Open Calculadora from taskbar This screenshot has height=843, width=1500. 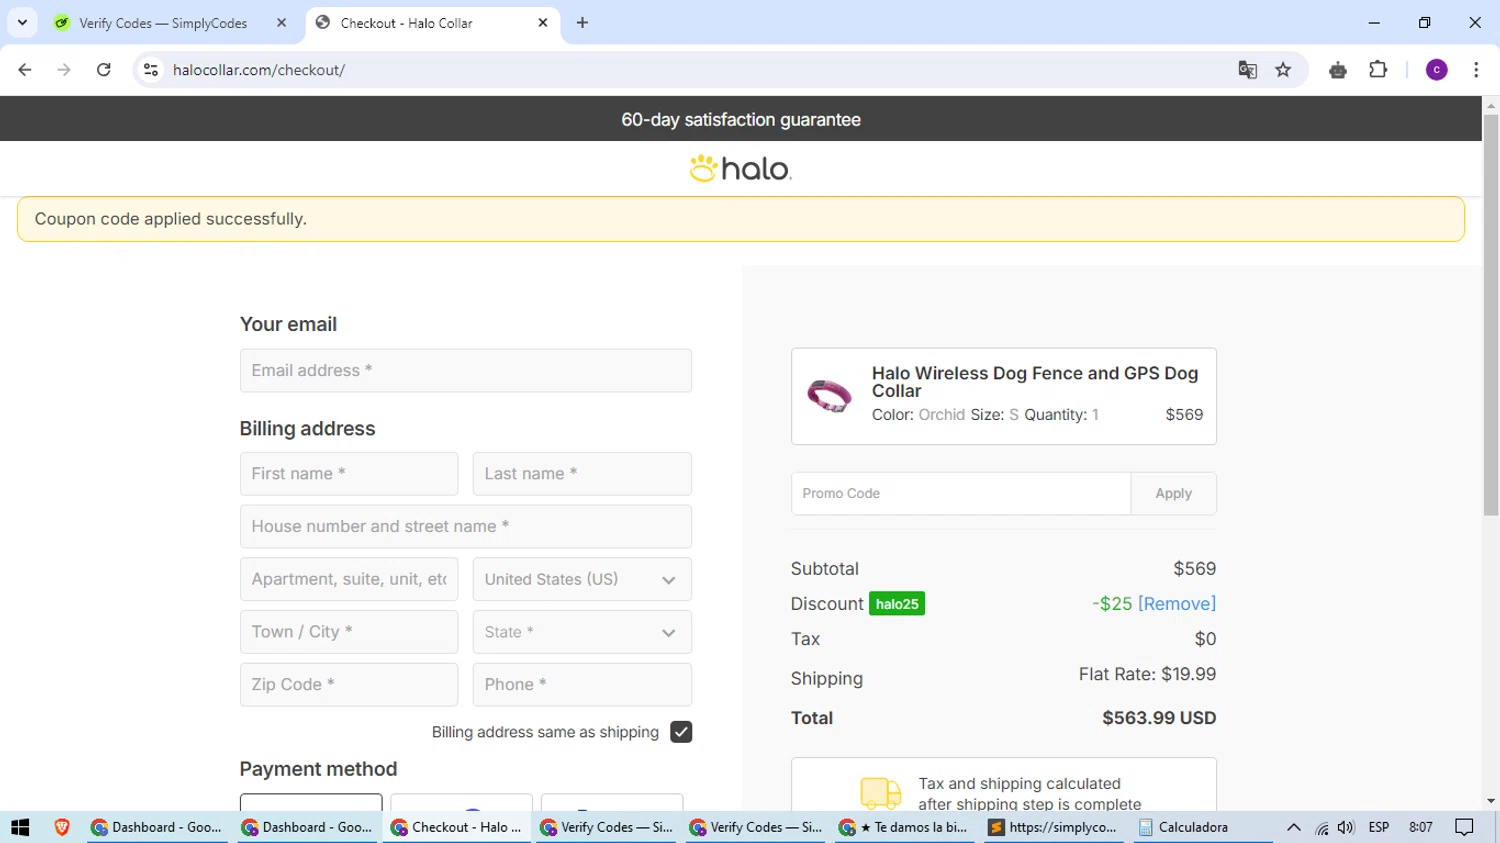coord(1202,827)
